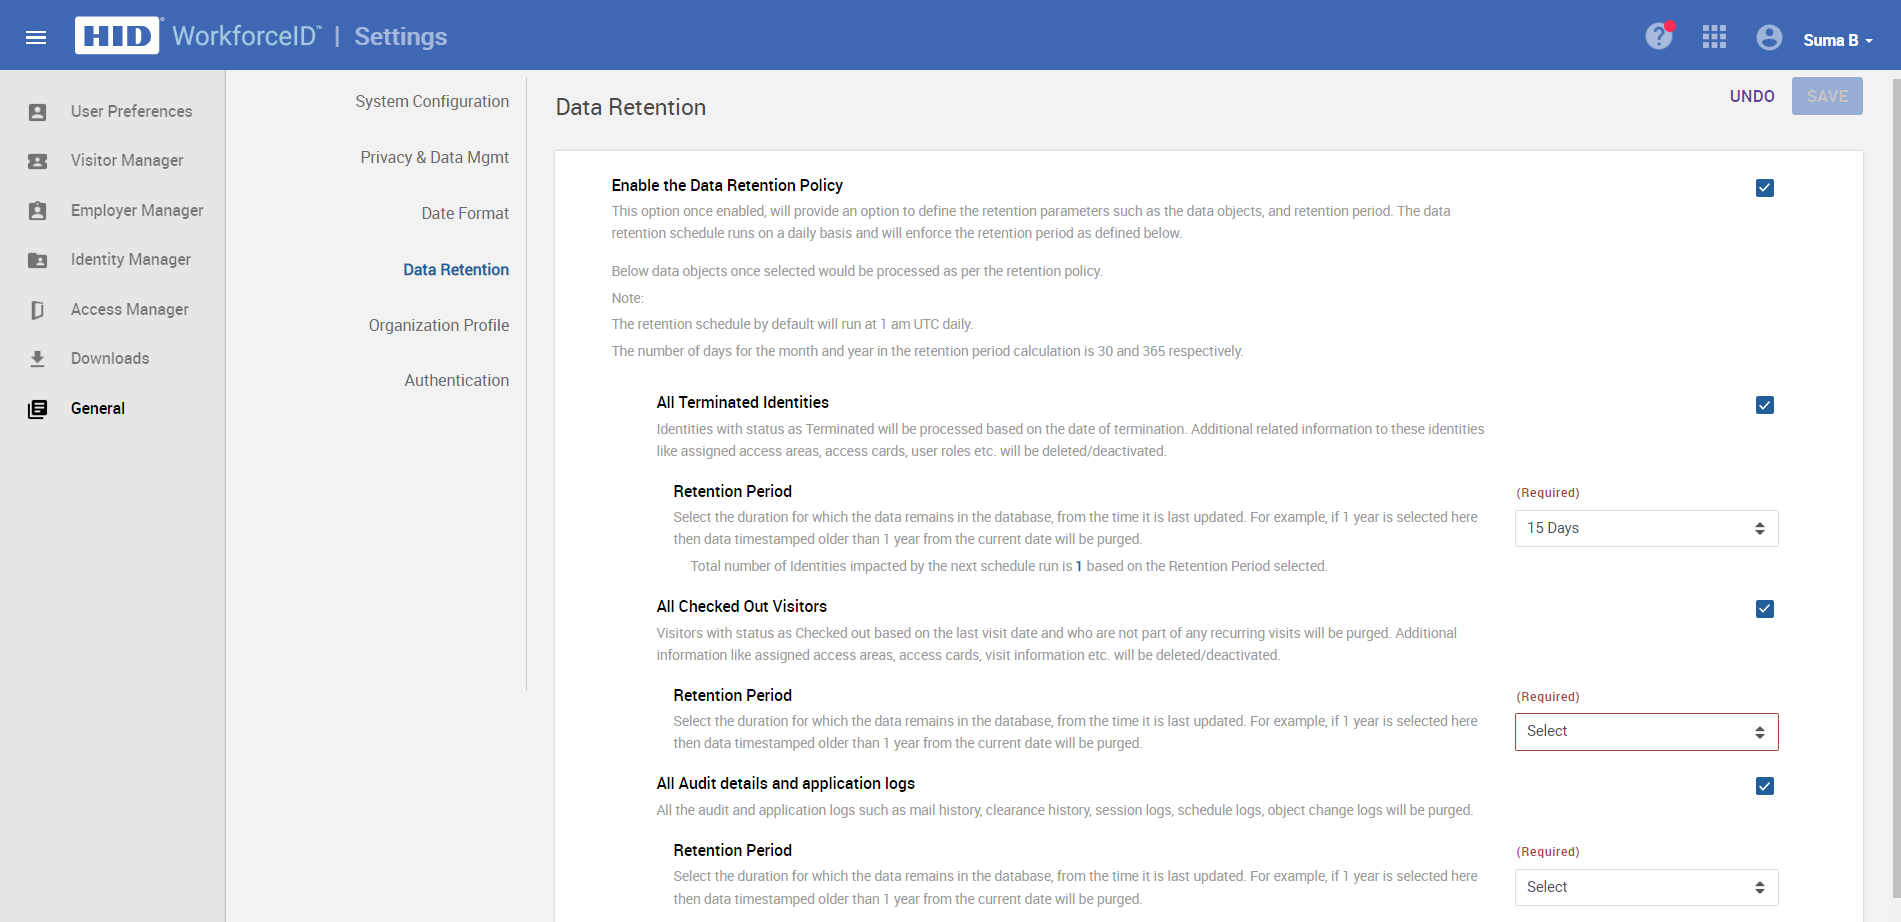This screenshot has width=1901, height=922.
Task: Toggle All Checked Out Visitors checkbox
Action: 1765,609
